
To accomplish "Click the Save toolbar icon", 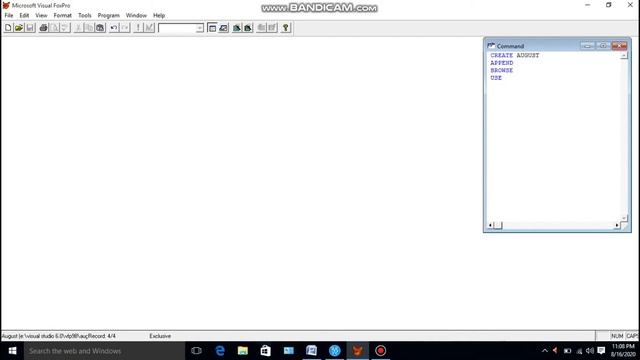I will coord(30,28).
